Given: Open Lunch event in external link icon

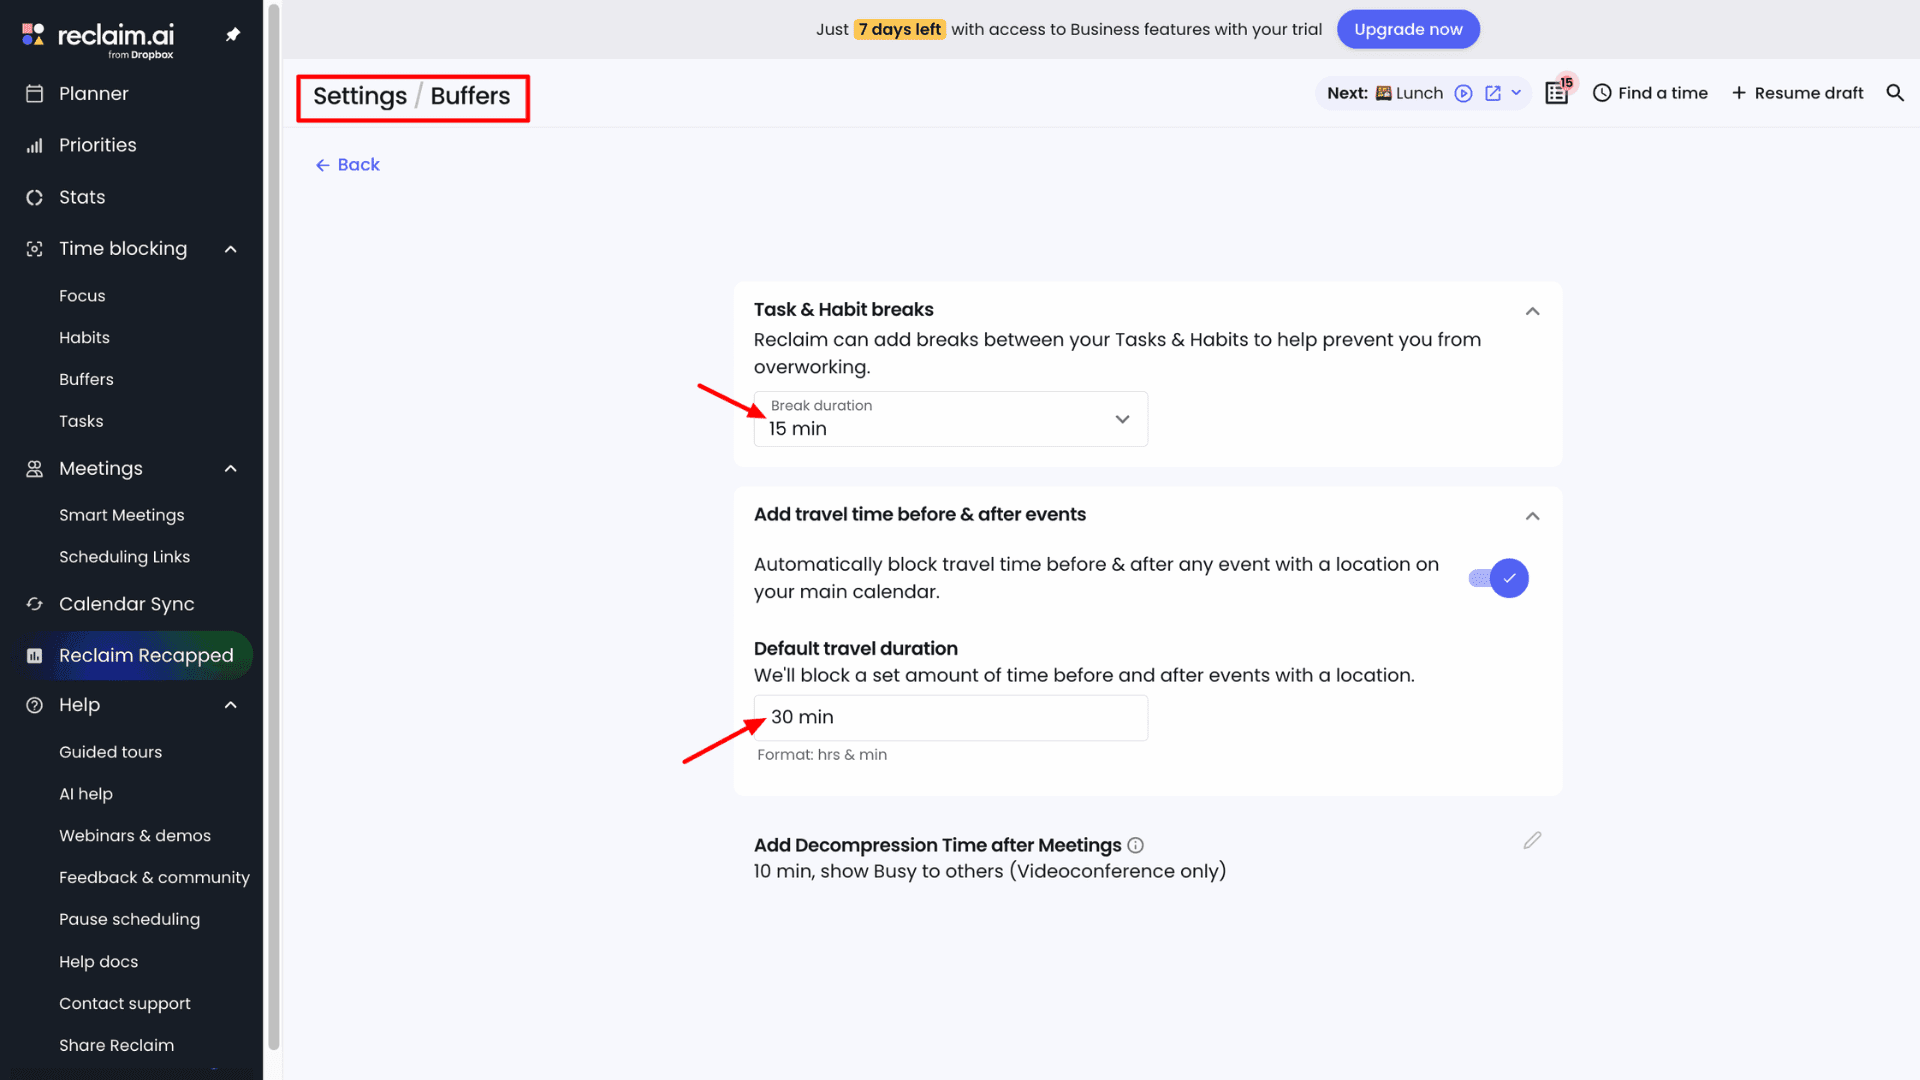Looking at the screenshot, I should click(1493, 93).
